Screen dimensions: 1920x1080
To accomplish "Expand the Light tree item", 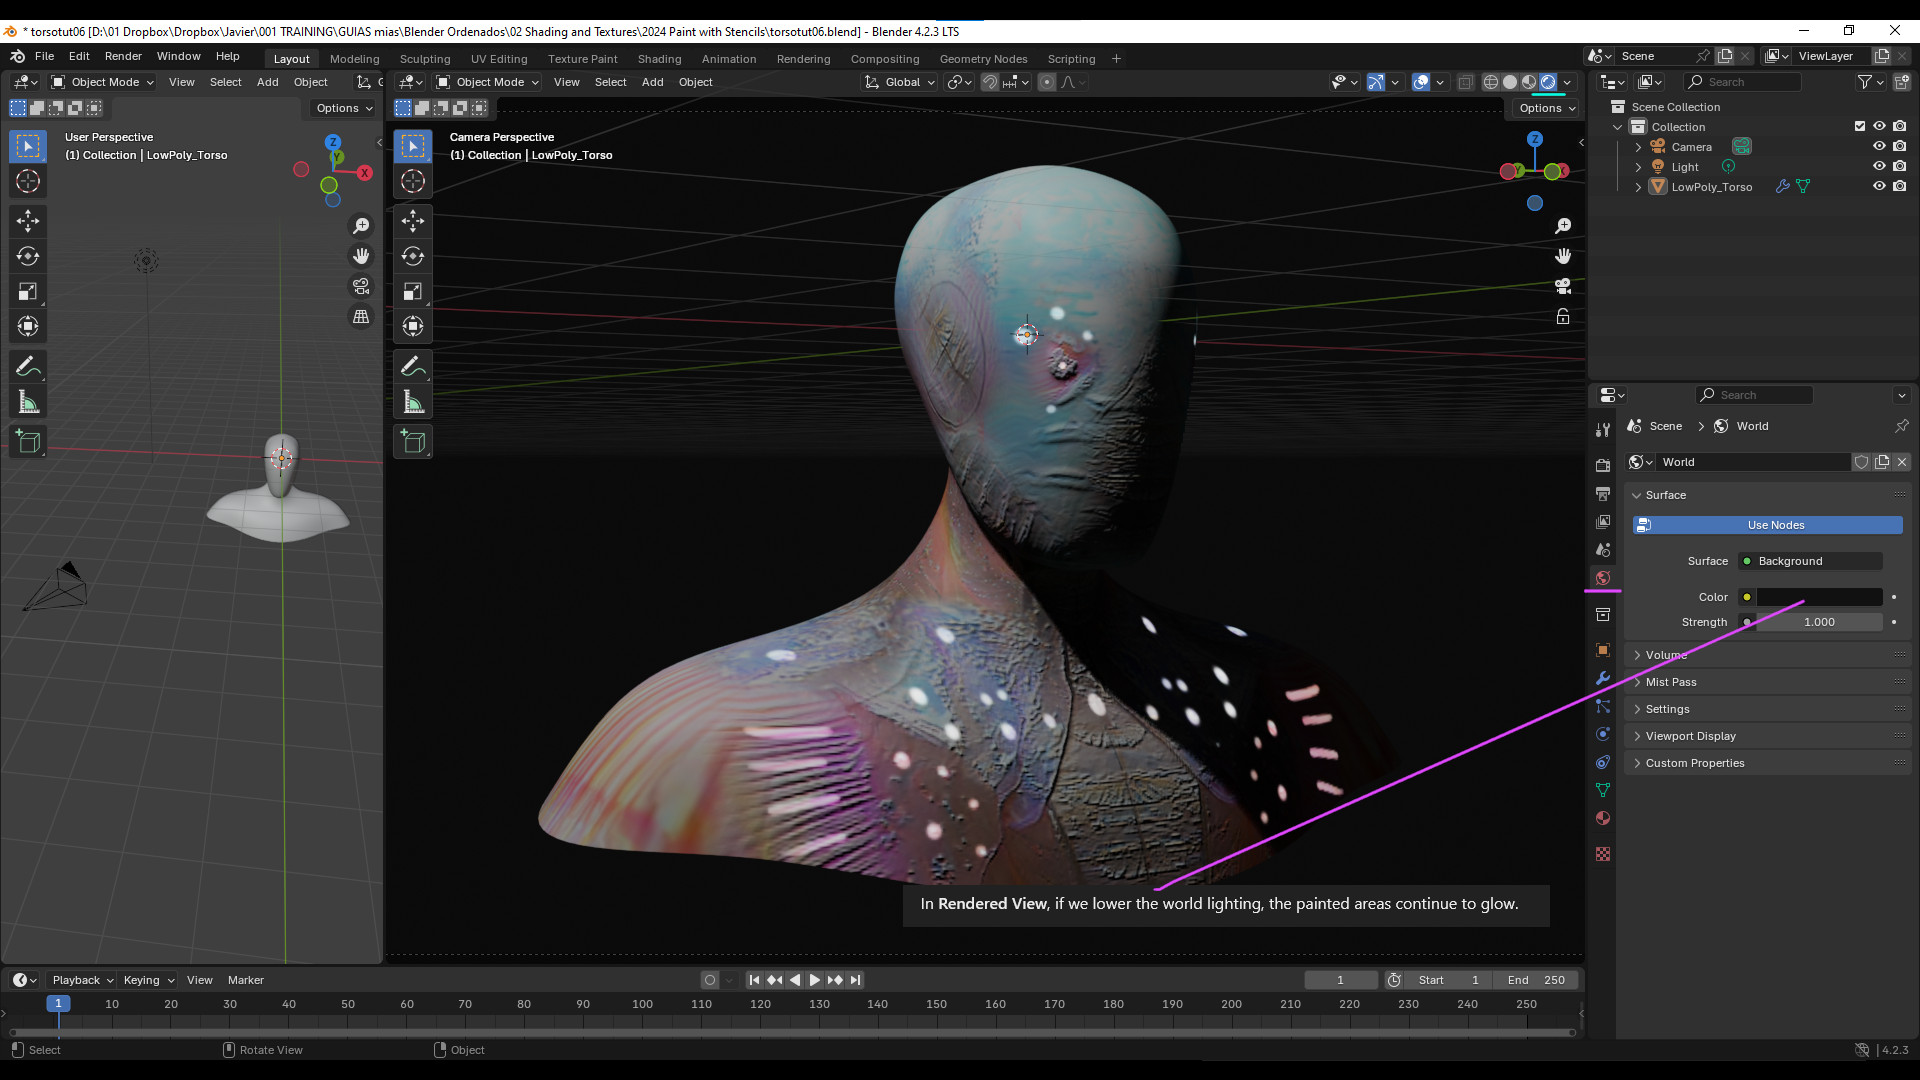I will click(x=1638, y=167).
